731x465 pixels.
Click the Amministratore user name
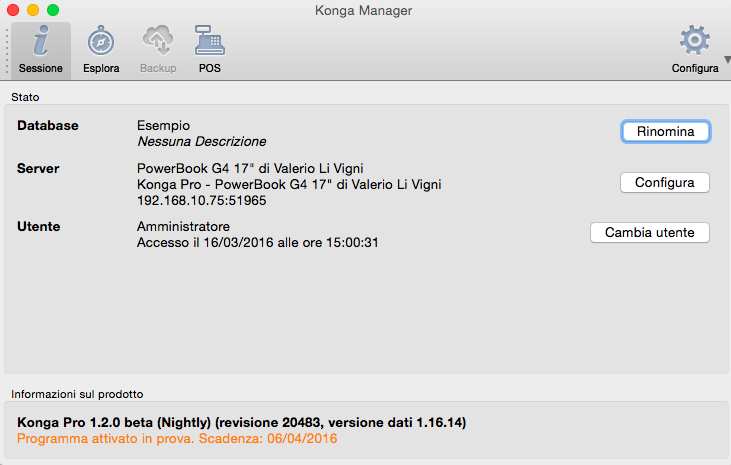(x=183, y=227)
